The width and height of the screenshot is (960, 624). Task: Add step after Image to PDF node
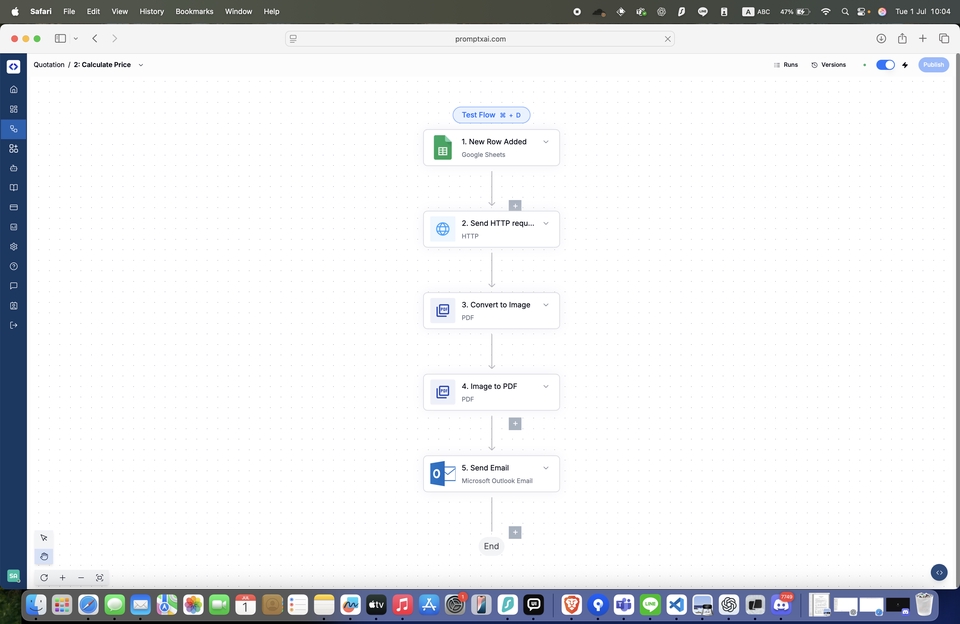515,424
